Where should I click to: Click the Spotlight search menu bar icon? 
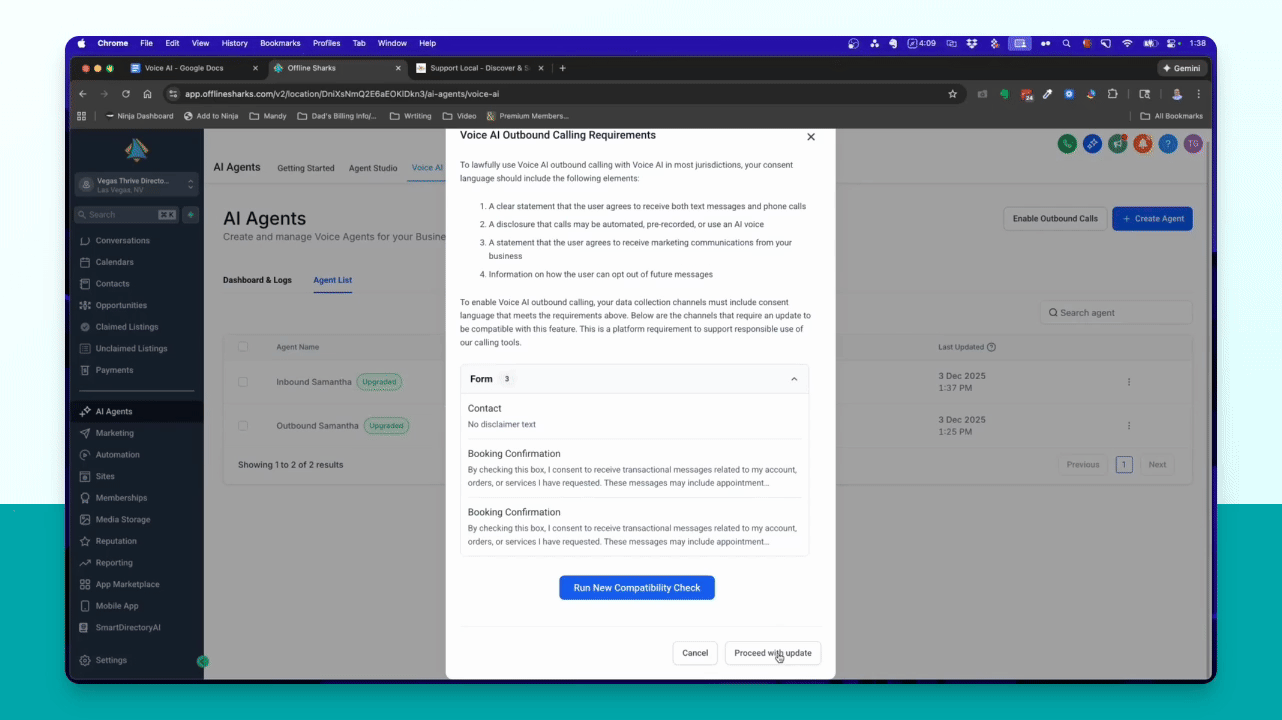(1066, 43)
